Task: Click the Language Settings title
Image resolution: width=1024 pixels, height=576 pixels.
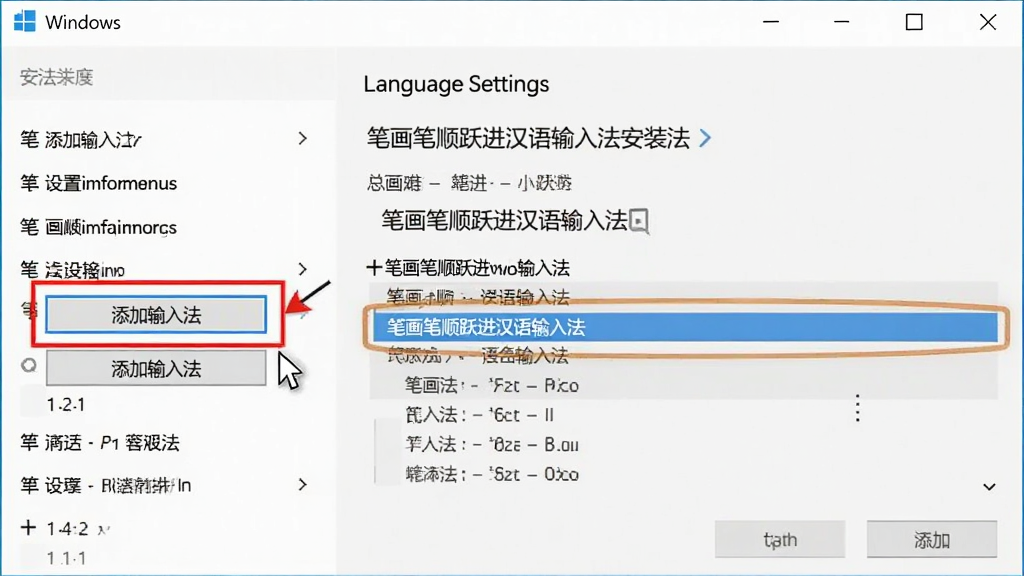Action: pyautogui.click(x=456, y=84)
